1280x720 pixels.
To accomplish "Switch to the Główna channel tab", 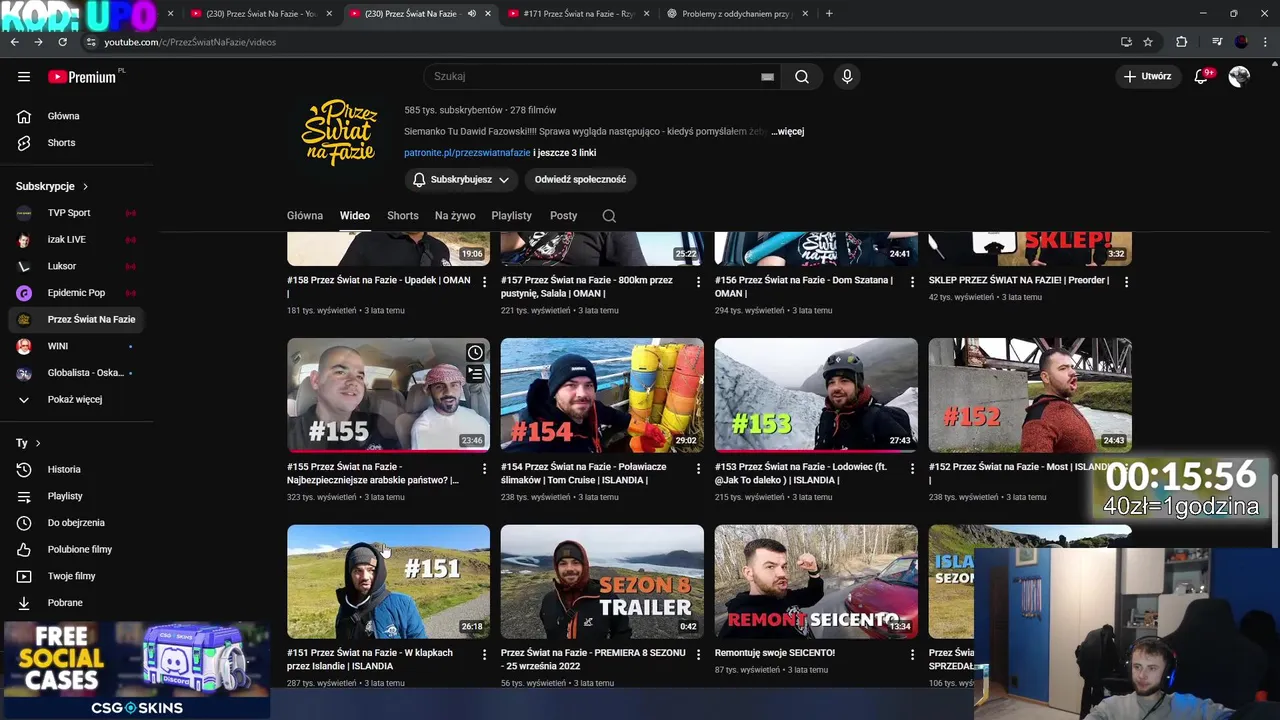I will pos(305,215).
